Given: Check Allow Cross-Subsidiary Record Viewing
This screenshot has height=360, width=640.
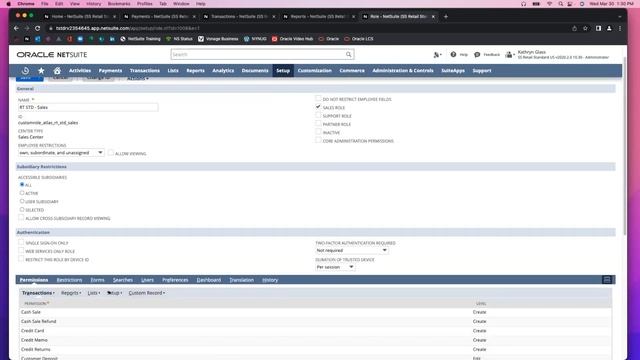Looking at the screenshot, I should pyautogui.click(x=21, y=218).
